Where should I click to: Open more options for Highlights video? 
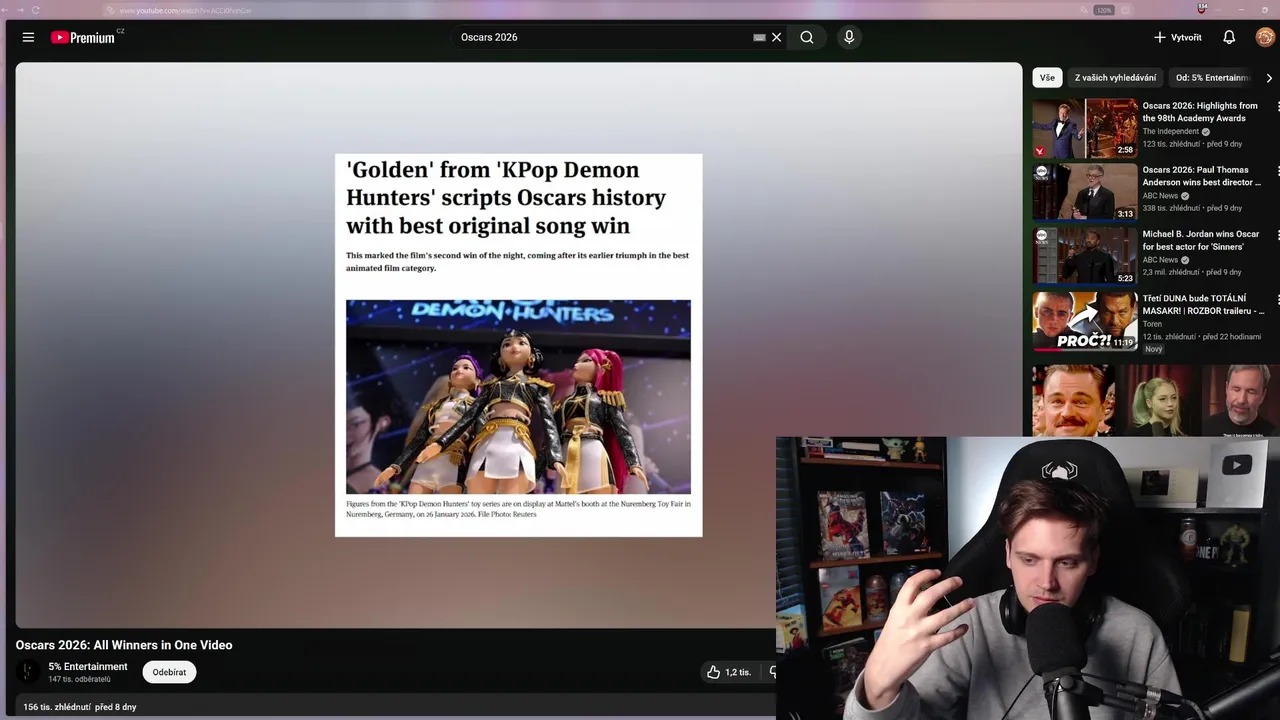pyautogui.click(x=1277, y=106)
